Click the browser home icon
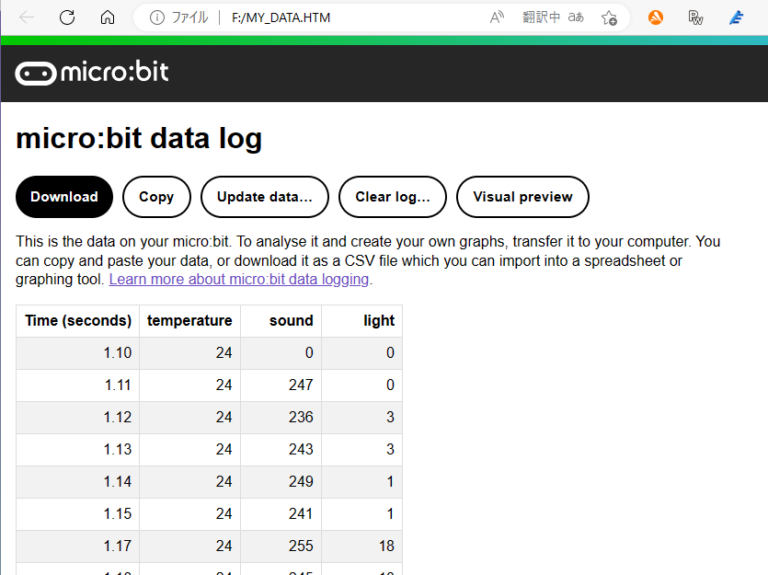The height and width of the screenshot is (575, 768). pyautogui.click(x=108, y=17)
